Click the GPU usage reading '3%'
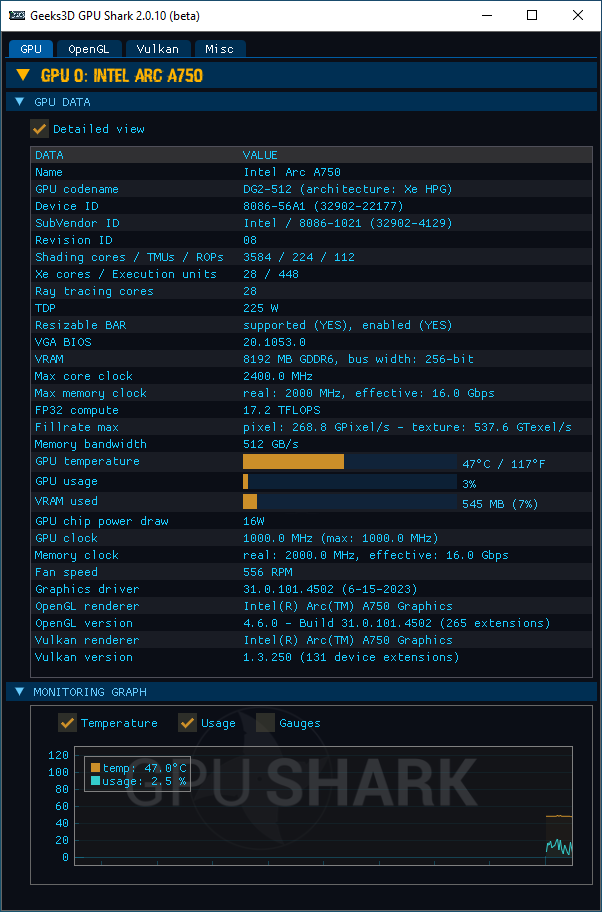 (469, 483)
